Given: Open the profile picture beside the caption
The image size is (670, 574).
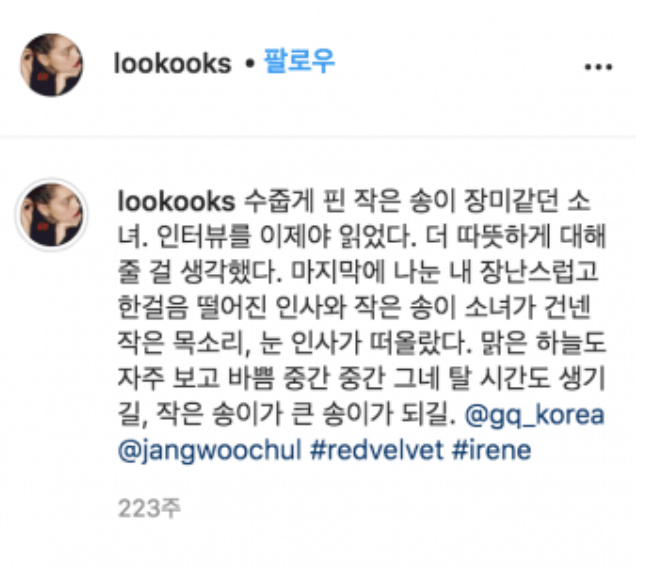Looking at the screenshot, I should pyautogui.click(x=52, y=215).
